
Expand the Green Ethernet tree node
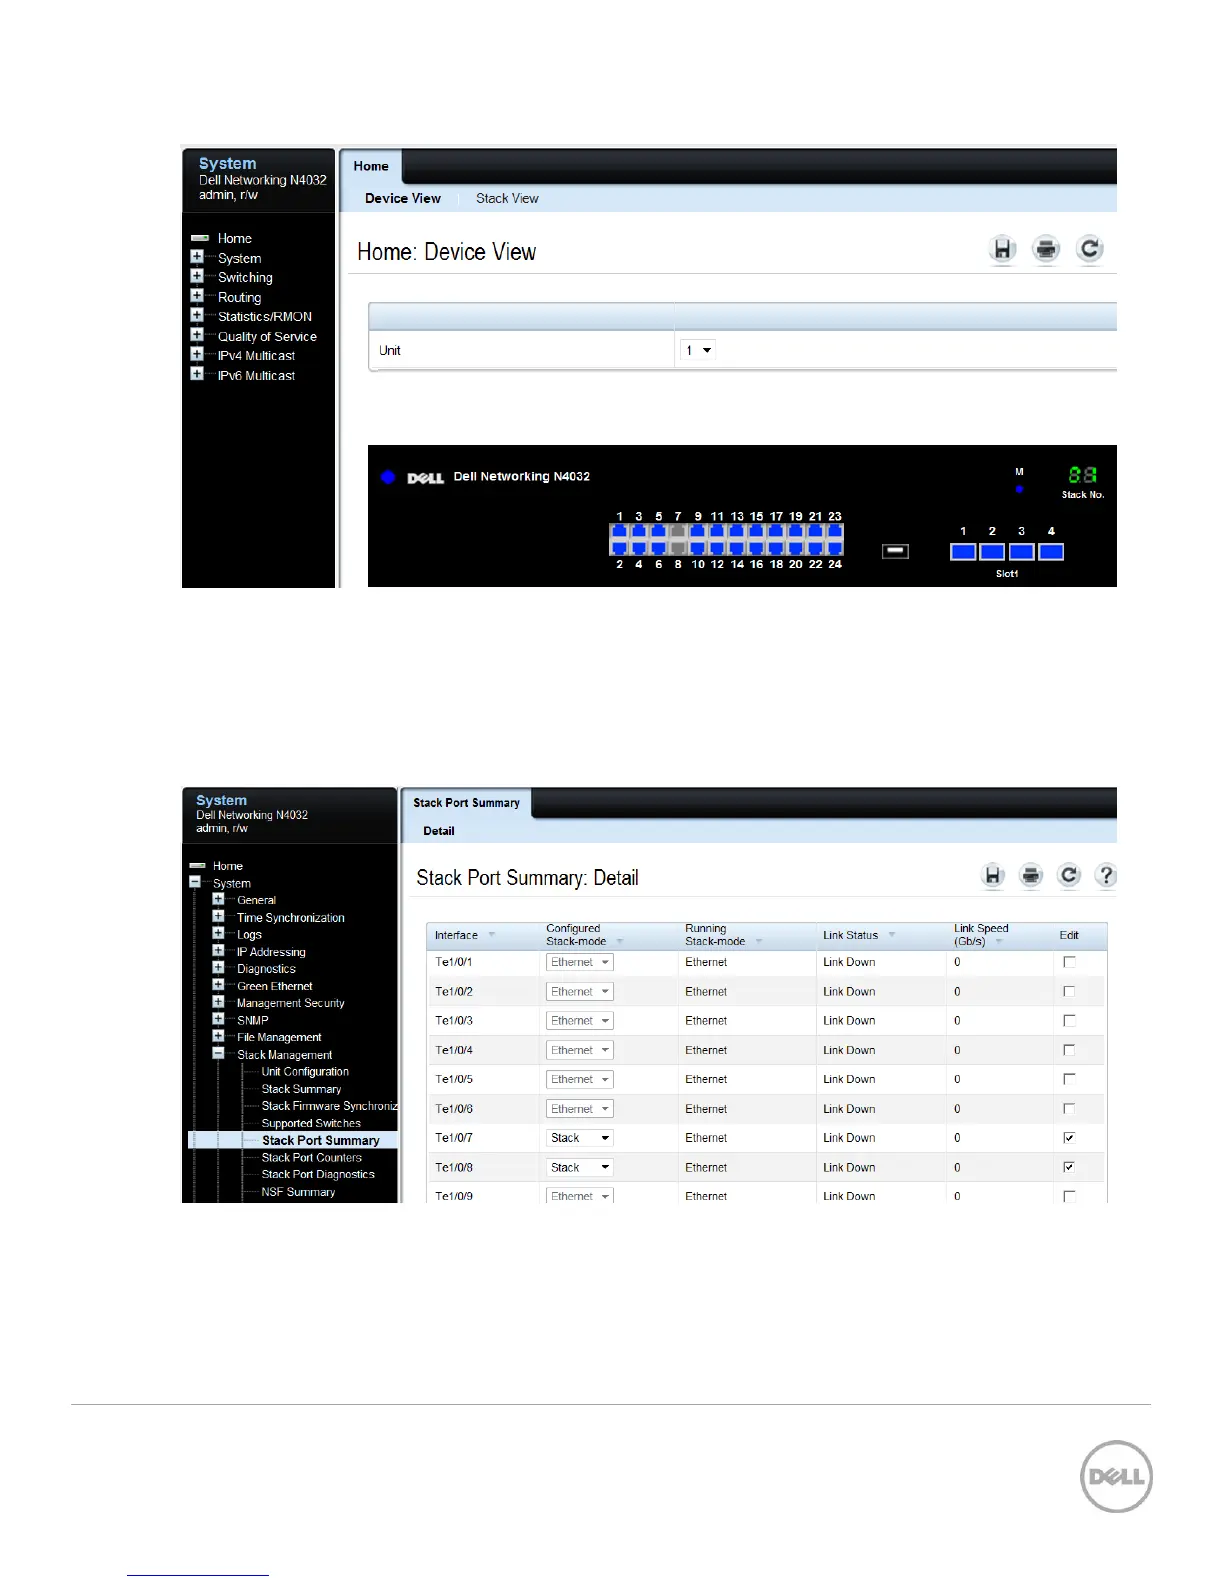pyautogui.click(x=218, y=985)
